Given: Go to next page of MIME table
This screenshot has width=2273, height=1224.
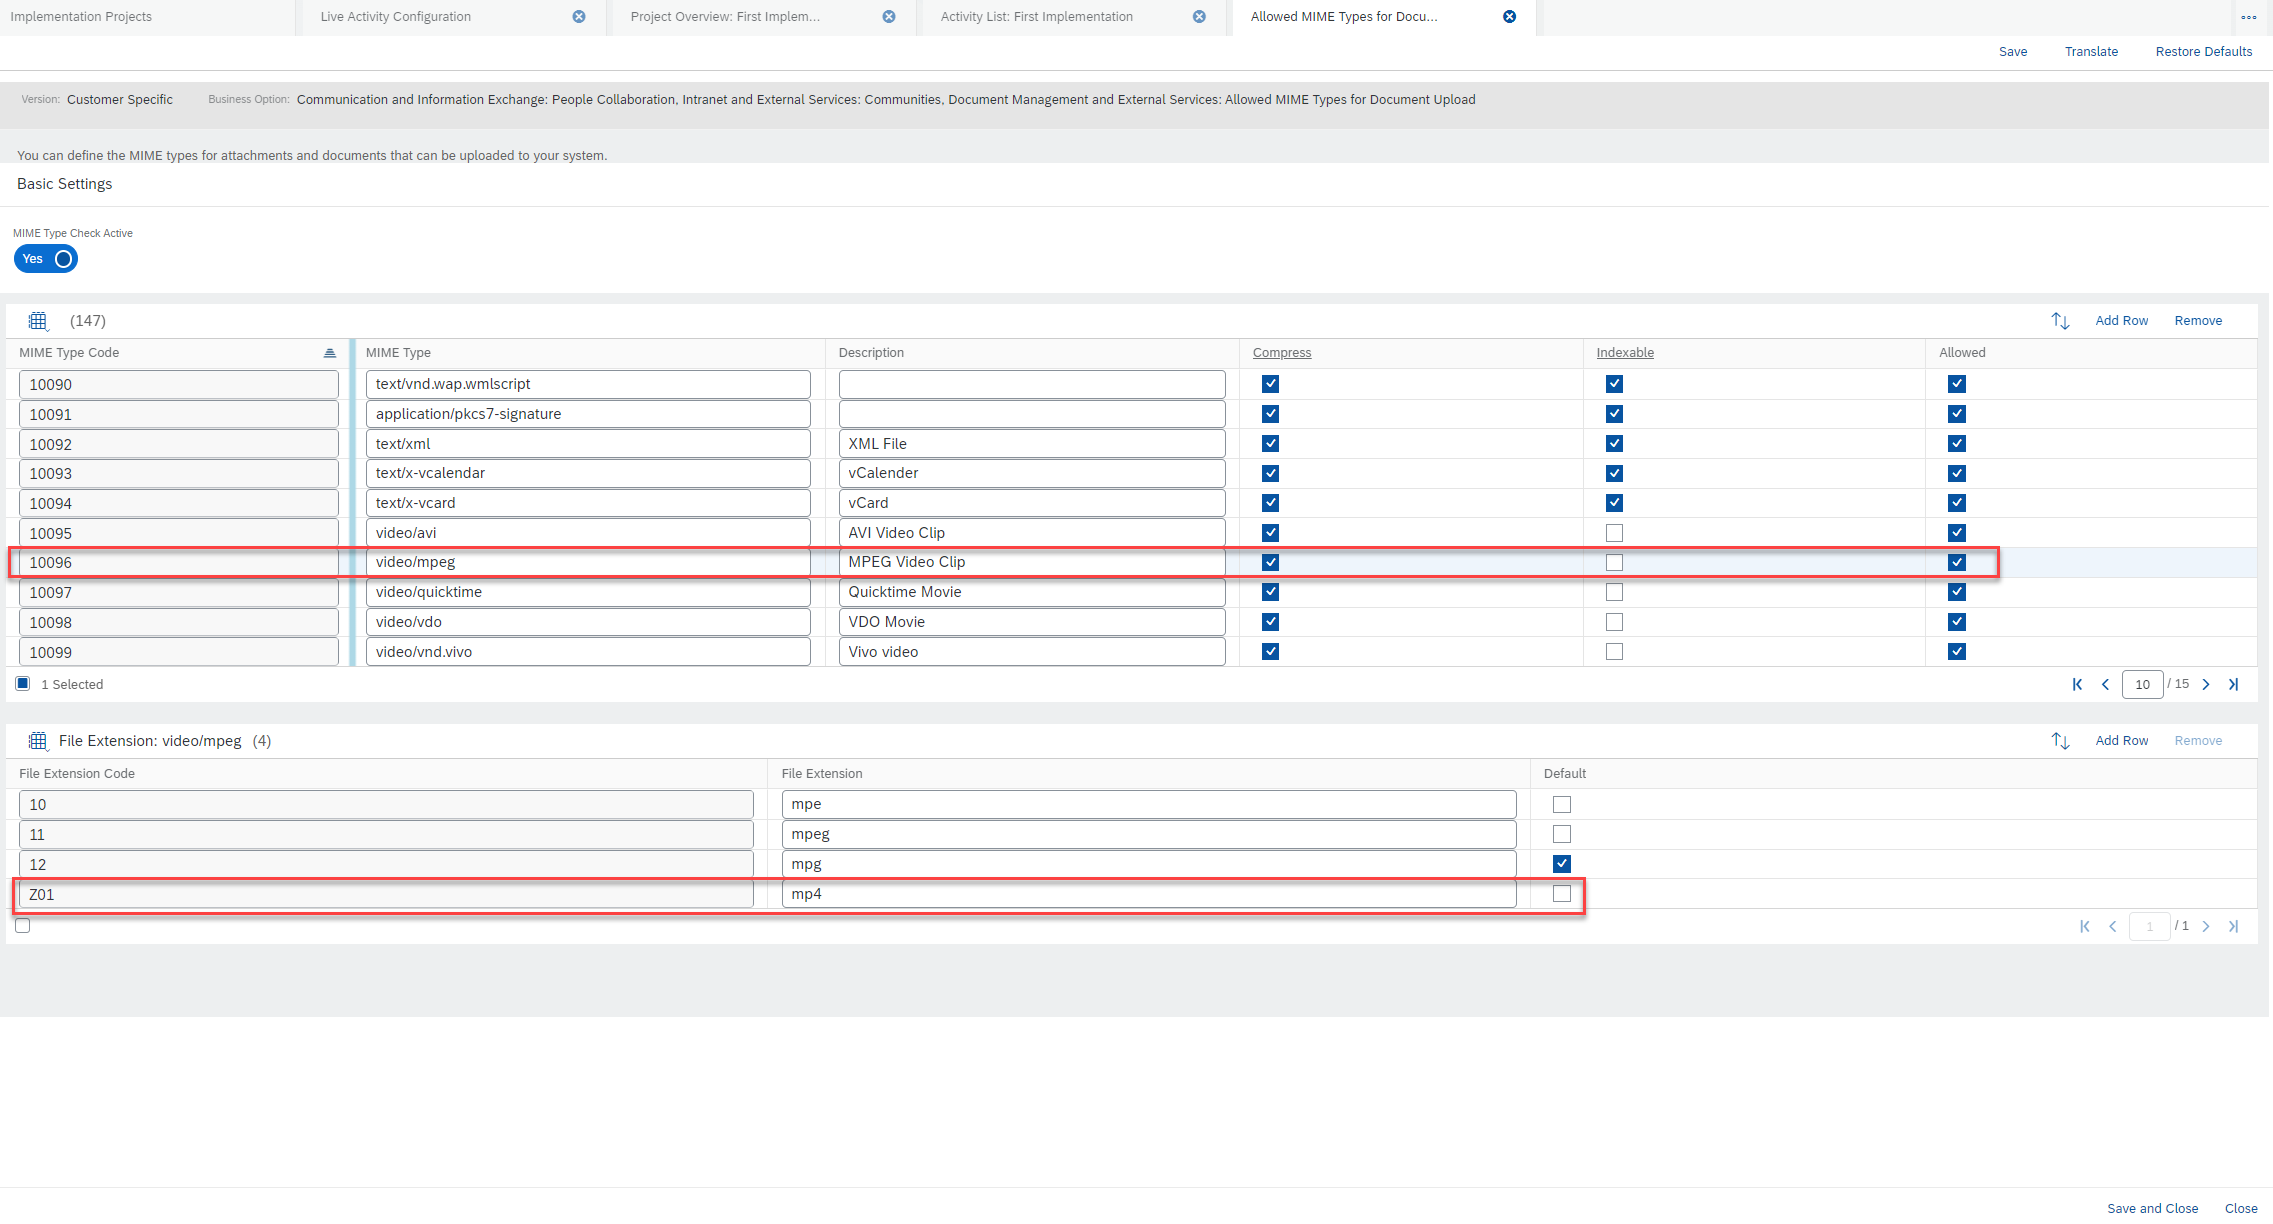Looking at the screenshot, I should click(2206, 685).
